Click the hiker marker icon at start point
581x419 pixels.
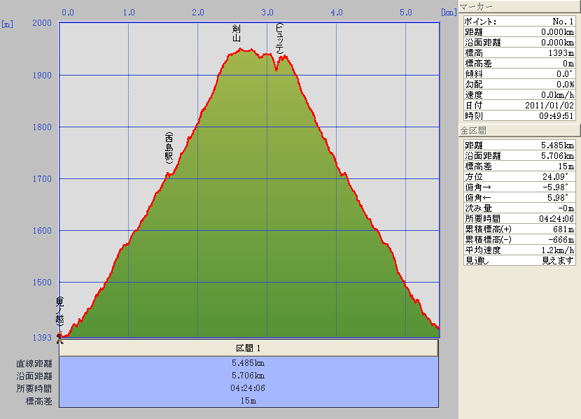59,337
